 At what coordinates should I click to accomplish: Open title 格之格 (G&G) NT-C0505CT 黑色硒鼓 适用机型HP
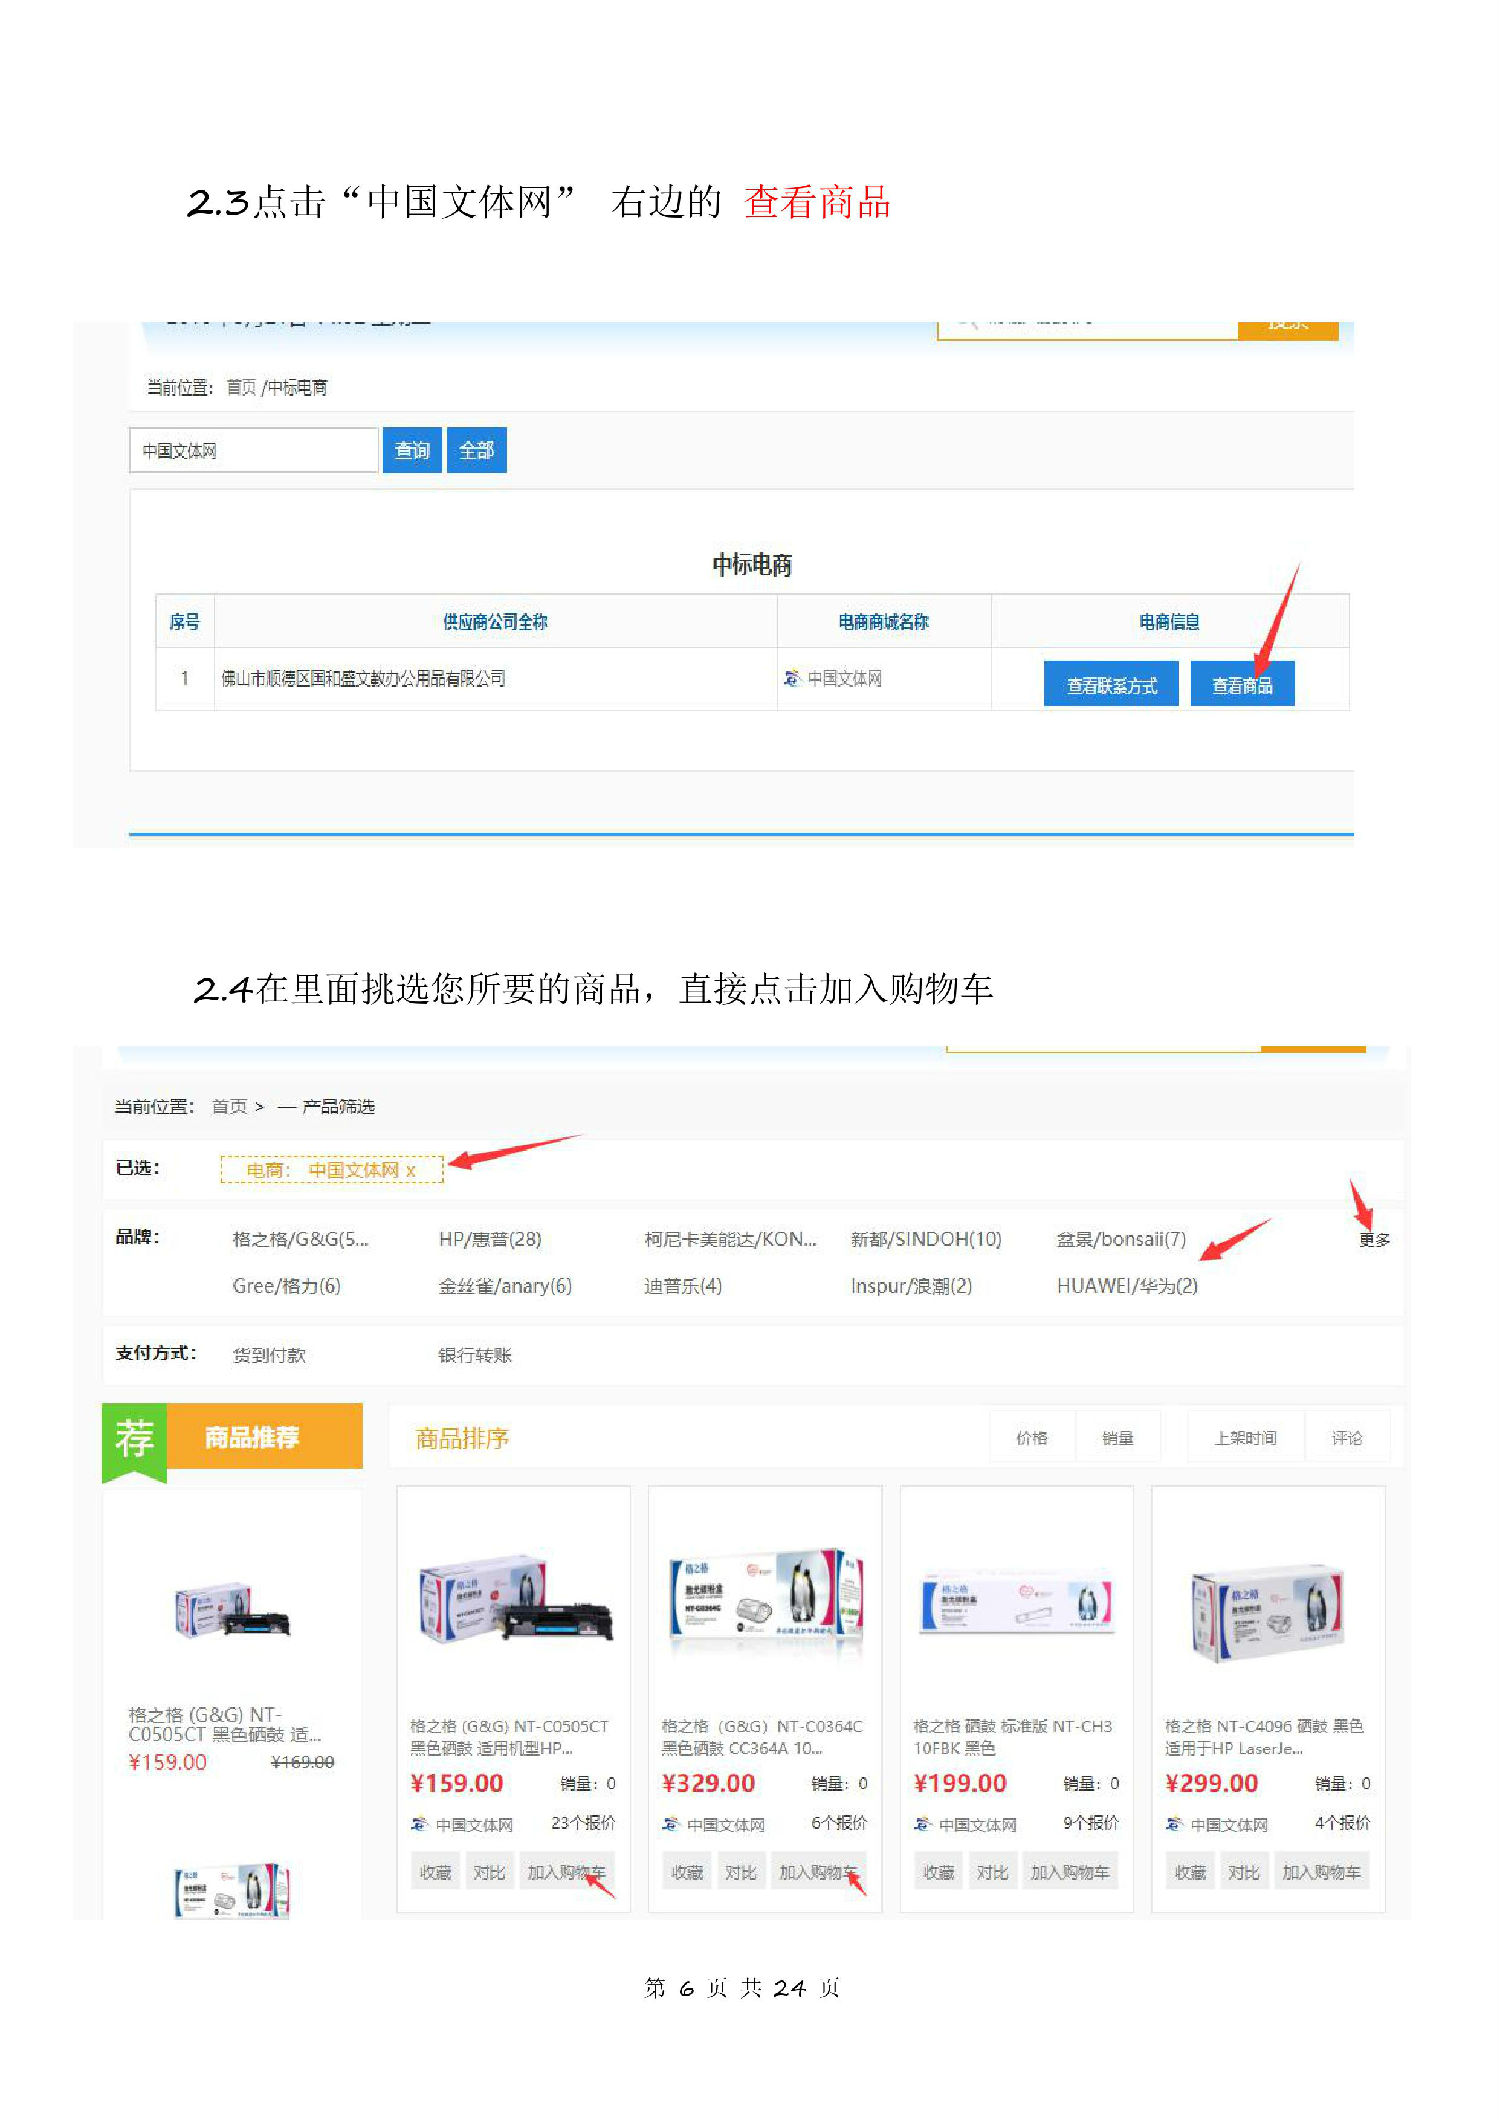pyautogui.click(x=509, y=1737)
